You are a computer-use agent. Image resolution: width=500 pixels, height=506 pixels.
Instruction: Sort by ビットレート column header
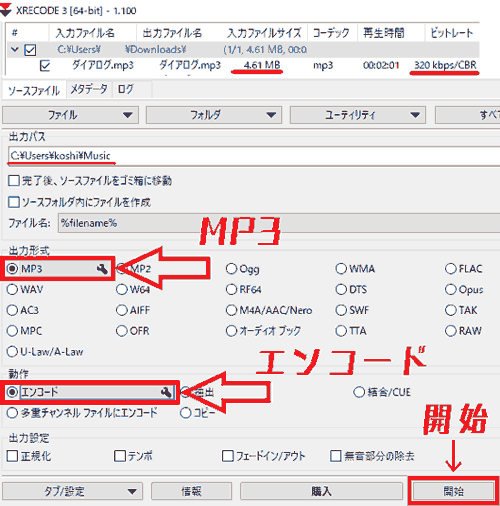pos(452,33)
